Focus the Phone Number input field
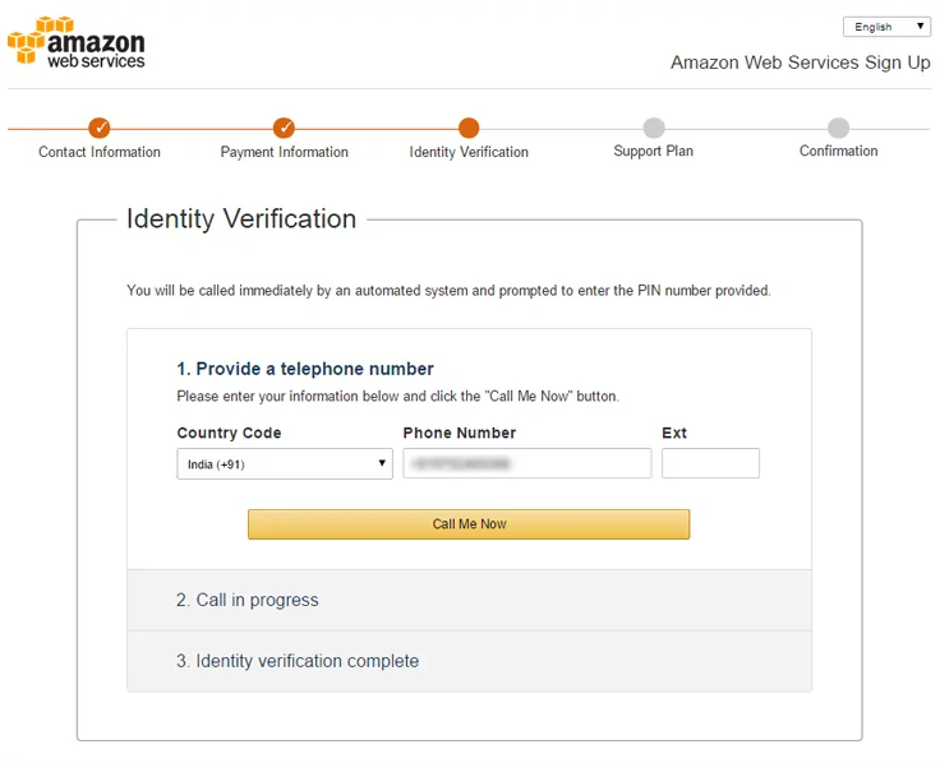 point(527,463)
